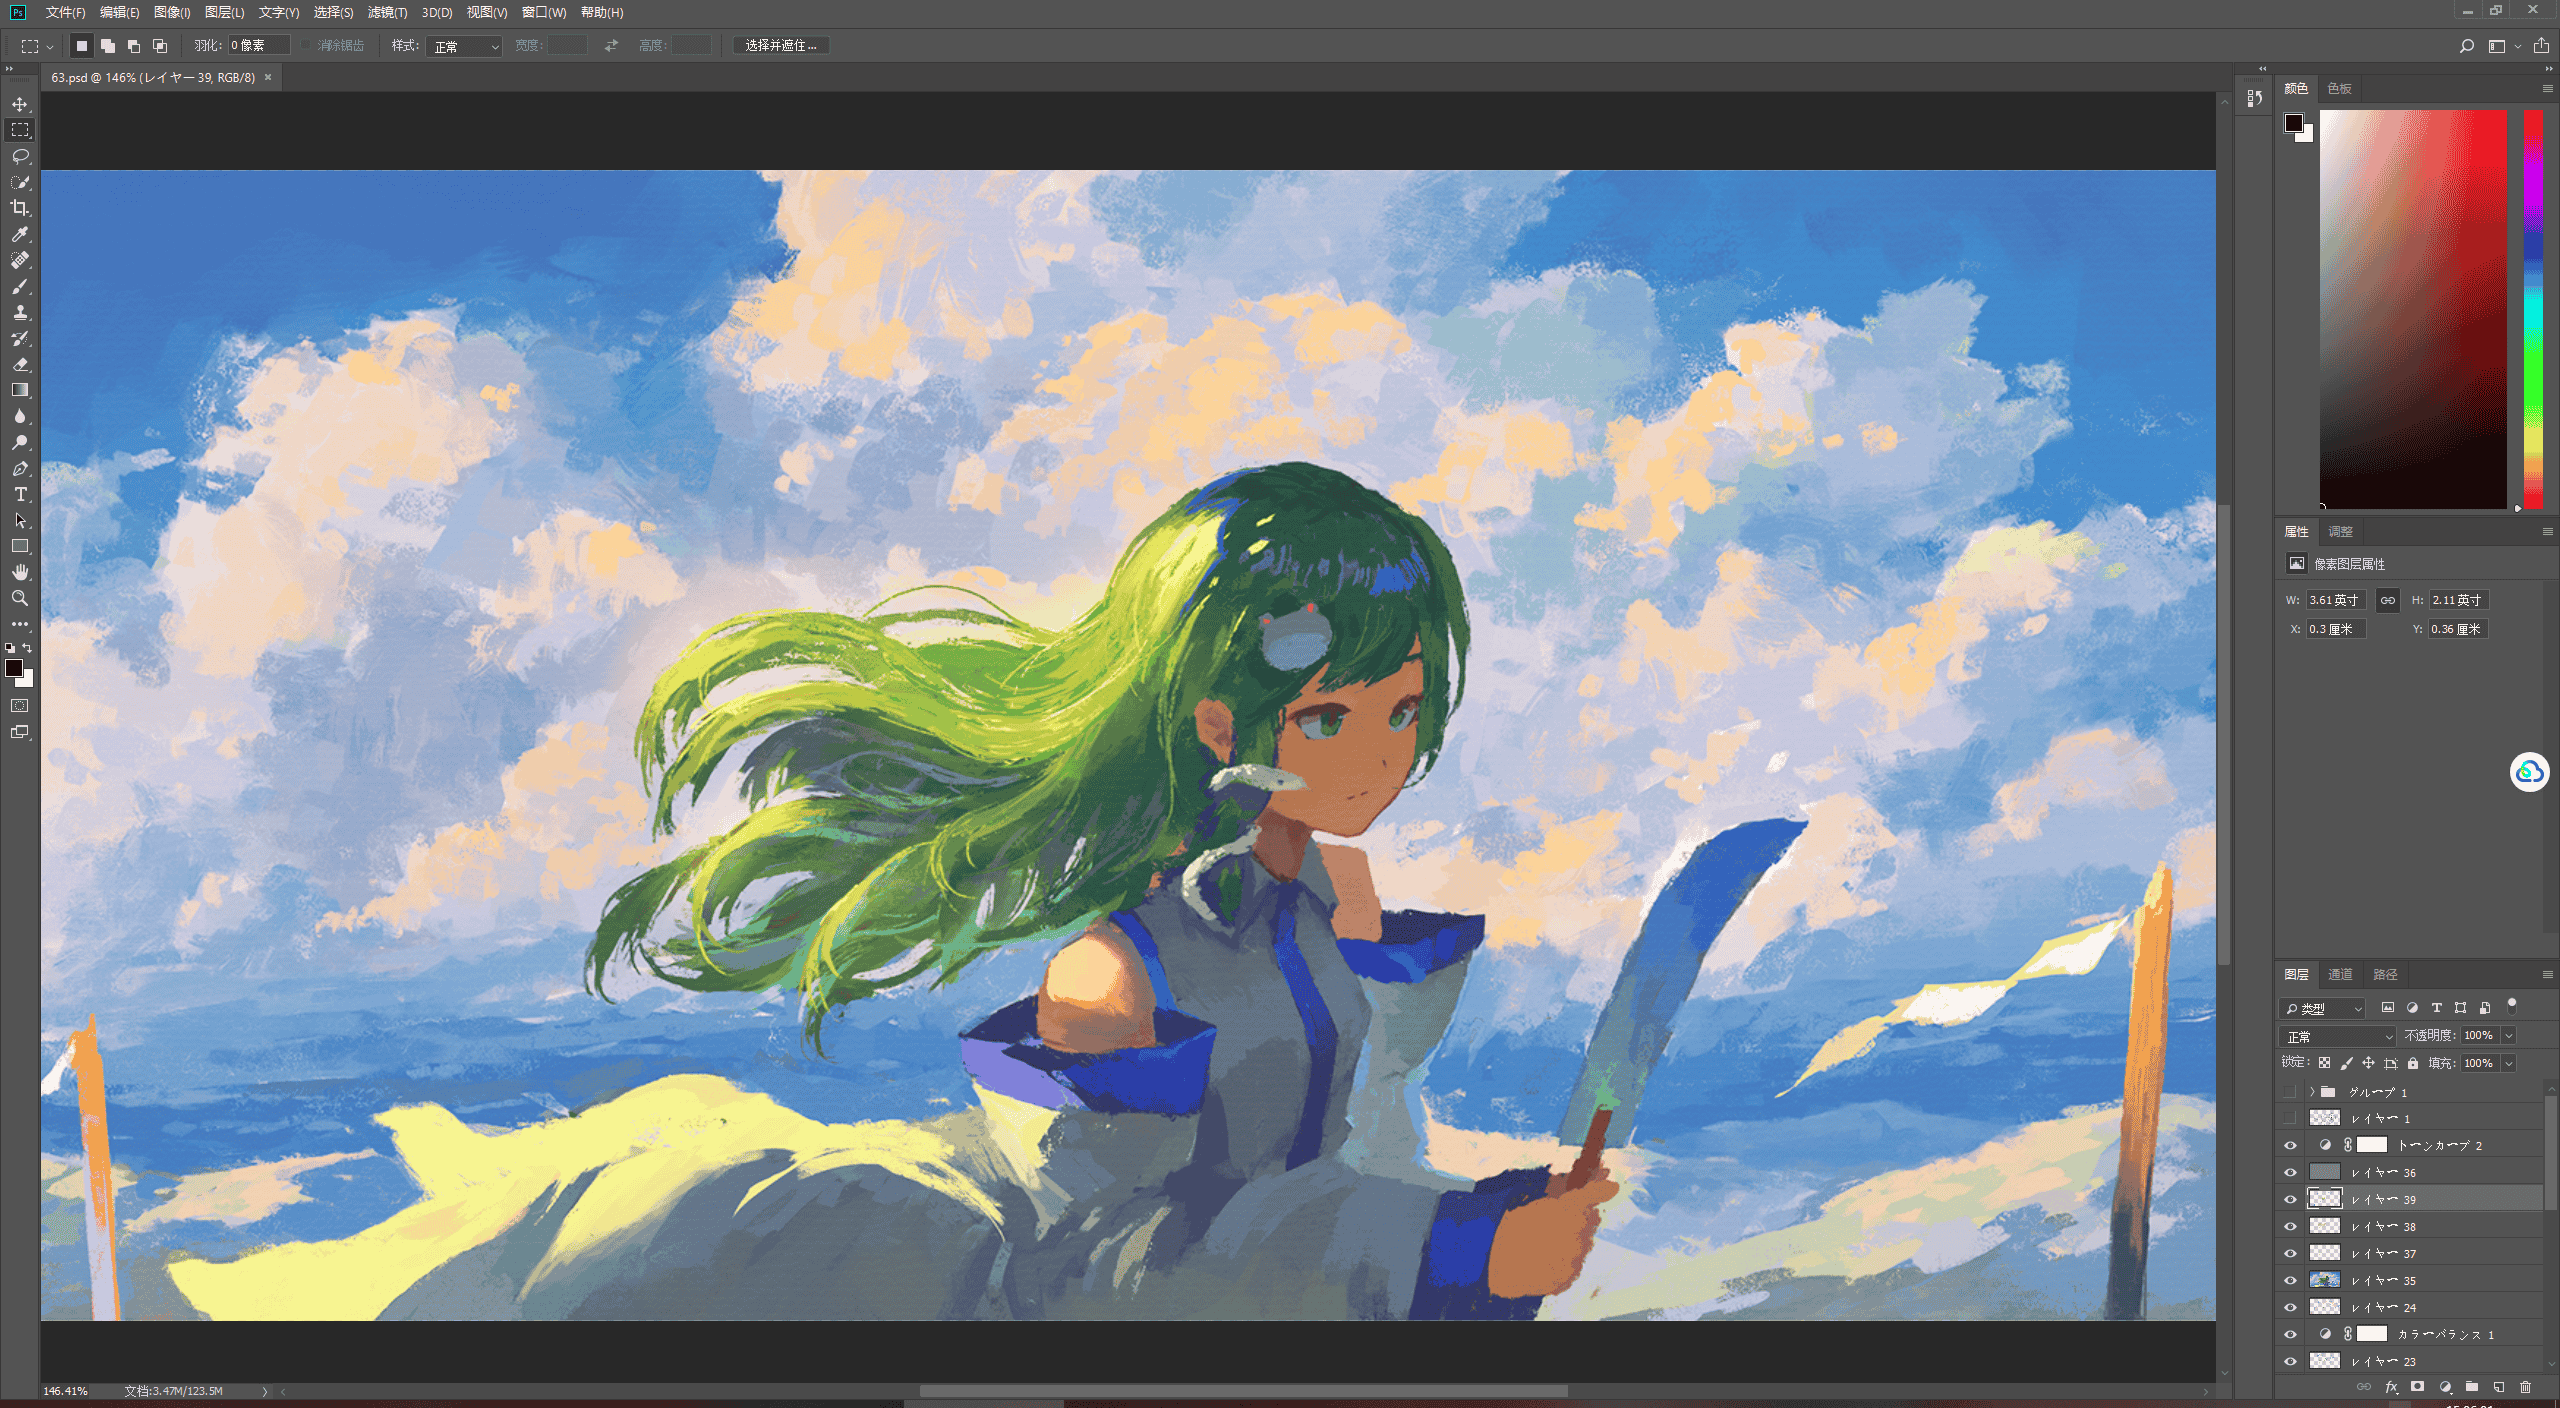Switch to the 调整 adjustments tab
The image size is (2560, 1408).
tap(2340, 531)
